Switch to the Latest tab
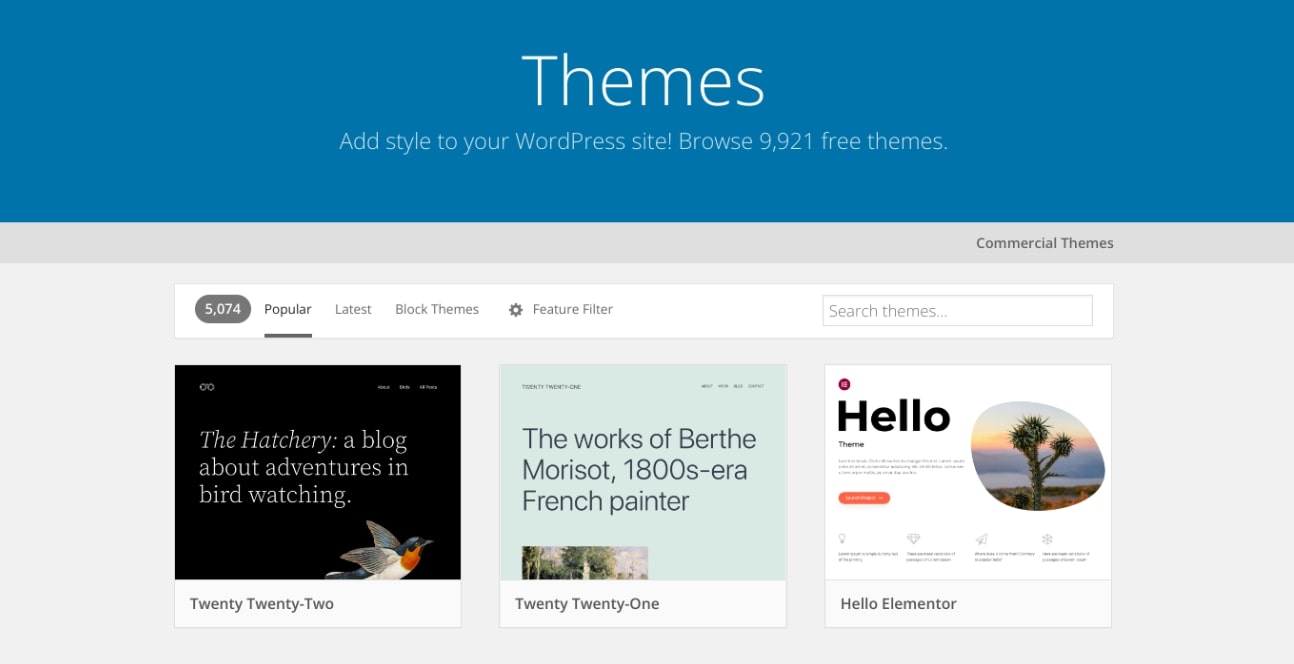Screen dimensions: 1294x664 pos(353,309)
